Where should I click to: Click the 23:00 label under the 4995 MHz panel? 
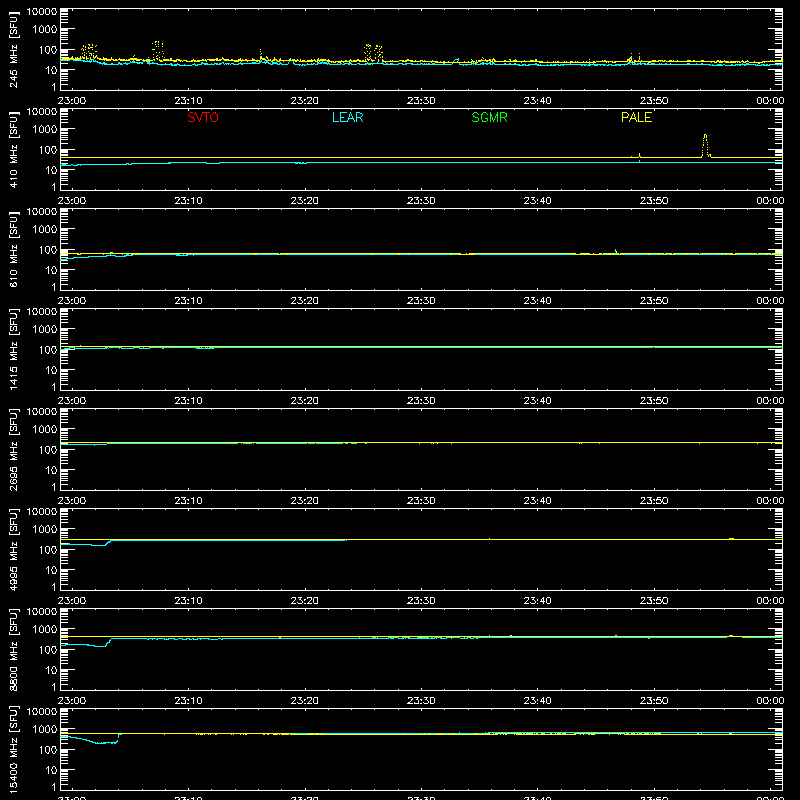(x=72, y=601)
